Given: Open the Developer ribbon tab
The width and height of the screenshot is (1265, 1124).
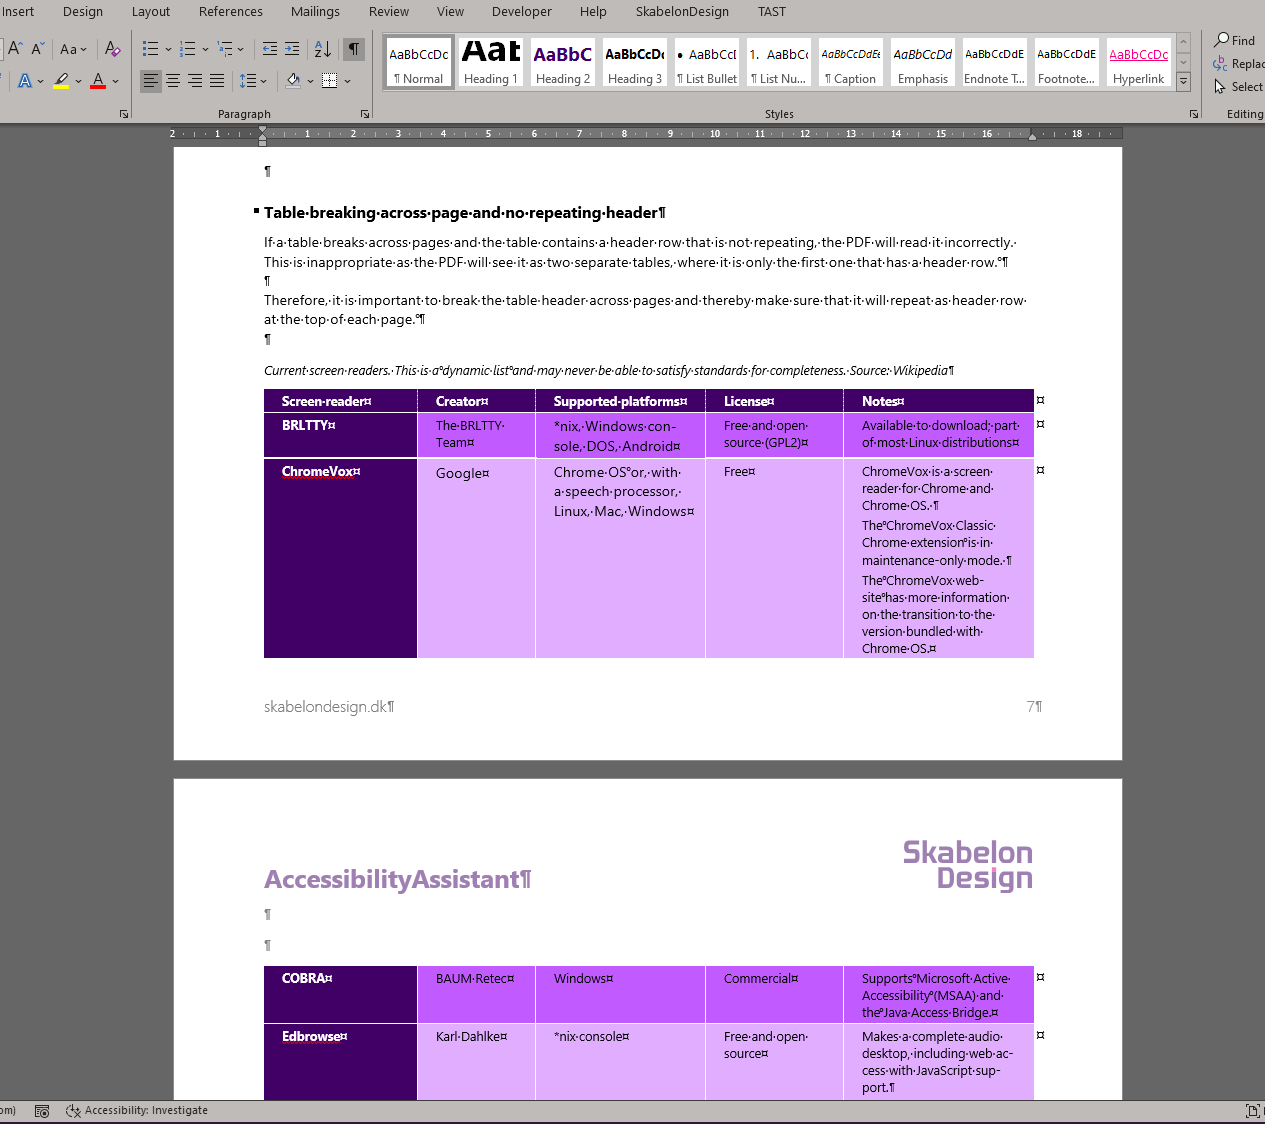Looking at the screenshot, I should [x=522, y=12].
